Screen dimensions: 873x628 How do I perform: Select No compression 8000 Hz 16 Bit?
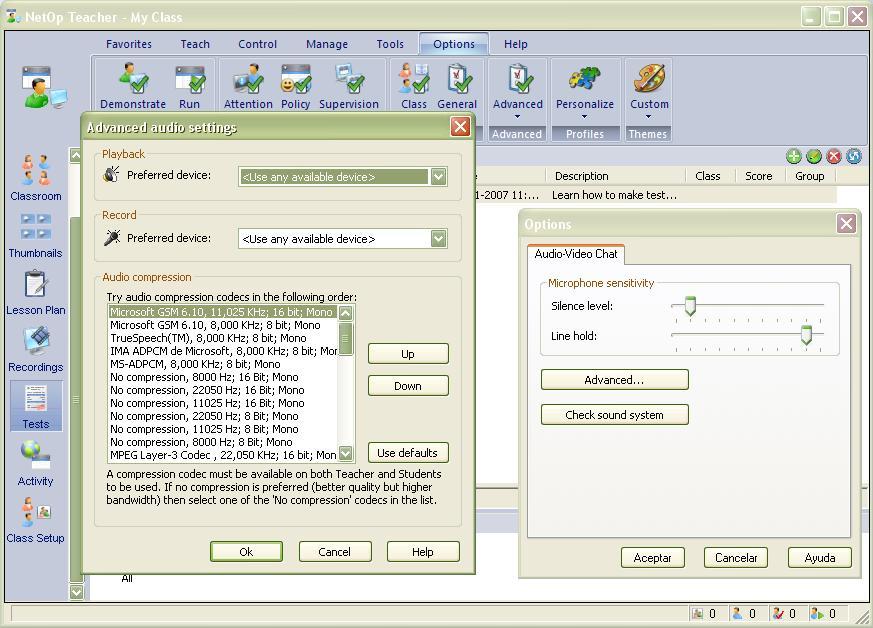tap(223, 377)
